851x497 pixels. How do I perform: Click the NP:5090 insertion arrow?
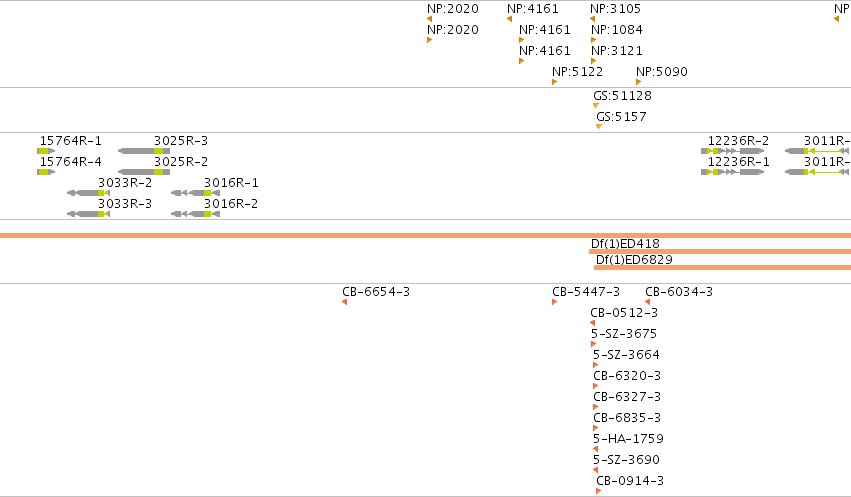(x=638, y=82)
